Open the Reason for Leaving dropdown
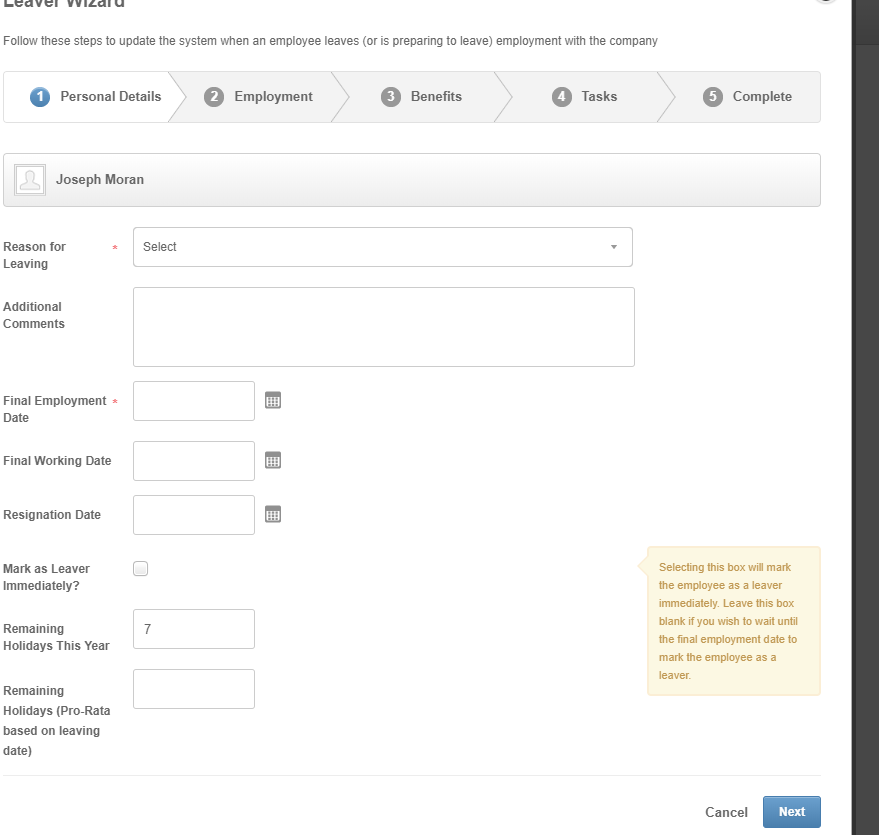Screen dimensions: 879x835 click(x=382, y=247)
